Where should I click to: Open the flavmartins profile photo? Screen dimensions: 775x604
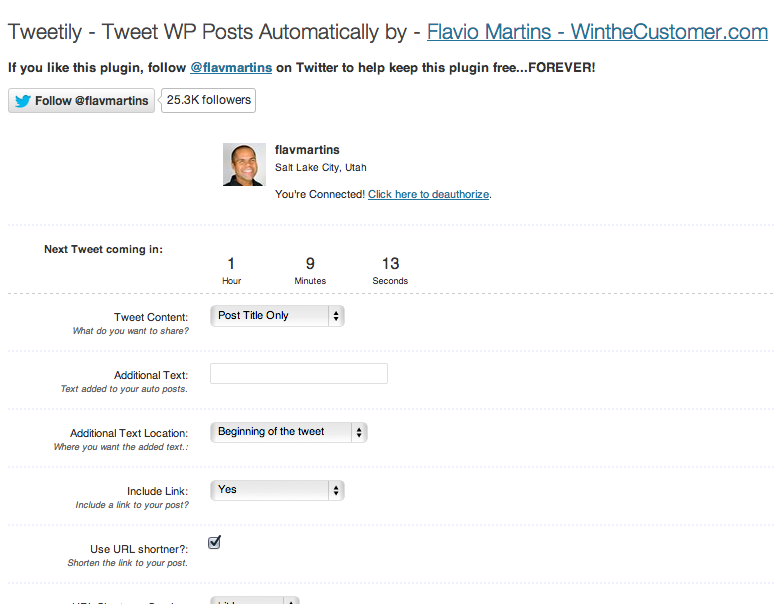coord(244,165)
